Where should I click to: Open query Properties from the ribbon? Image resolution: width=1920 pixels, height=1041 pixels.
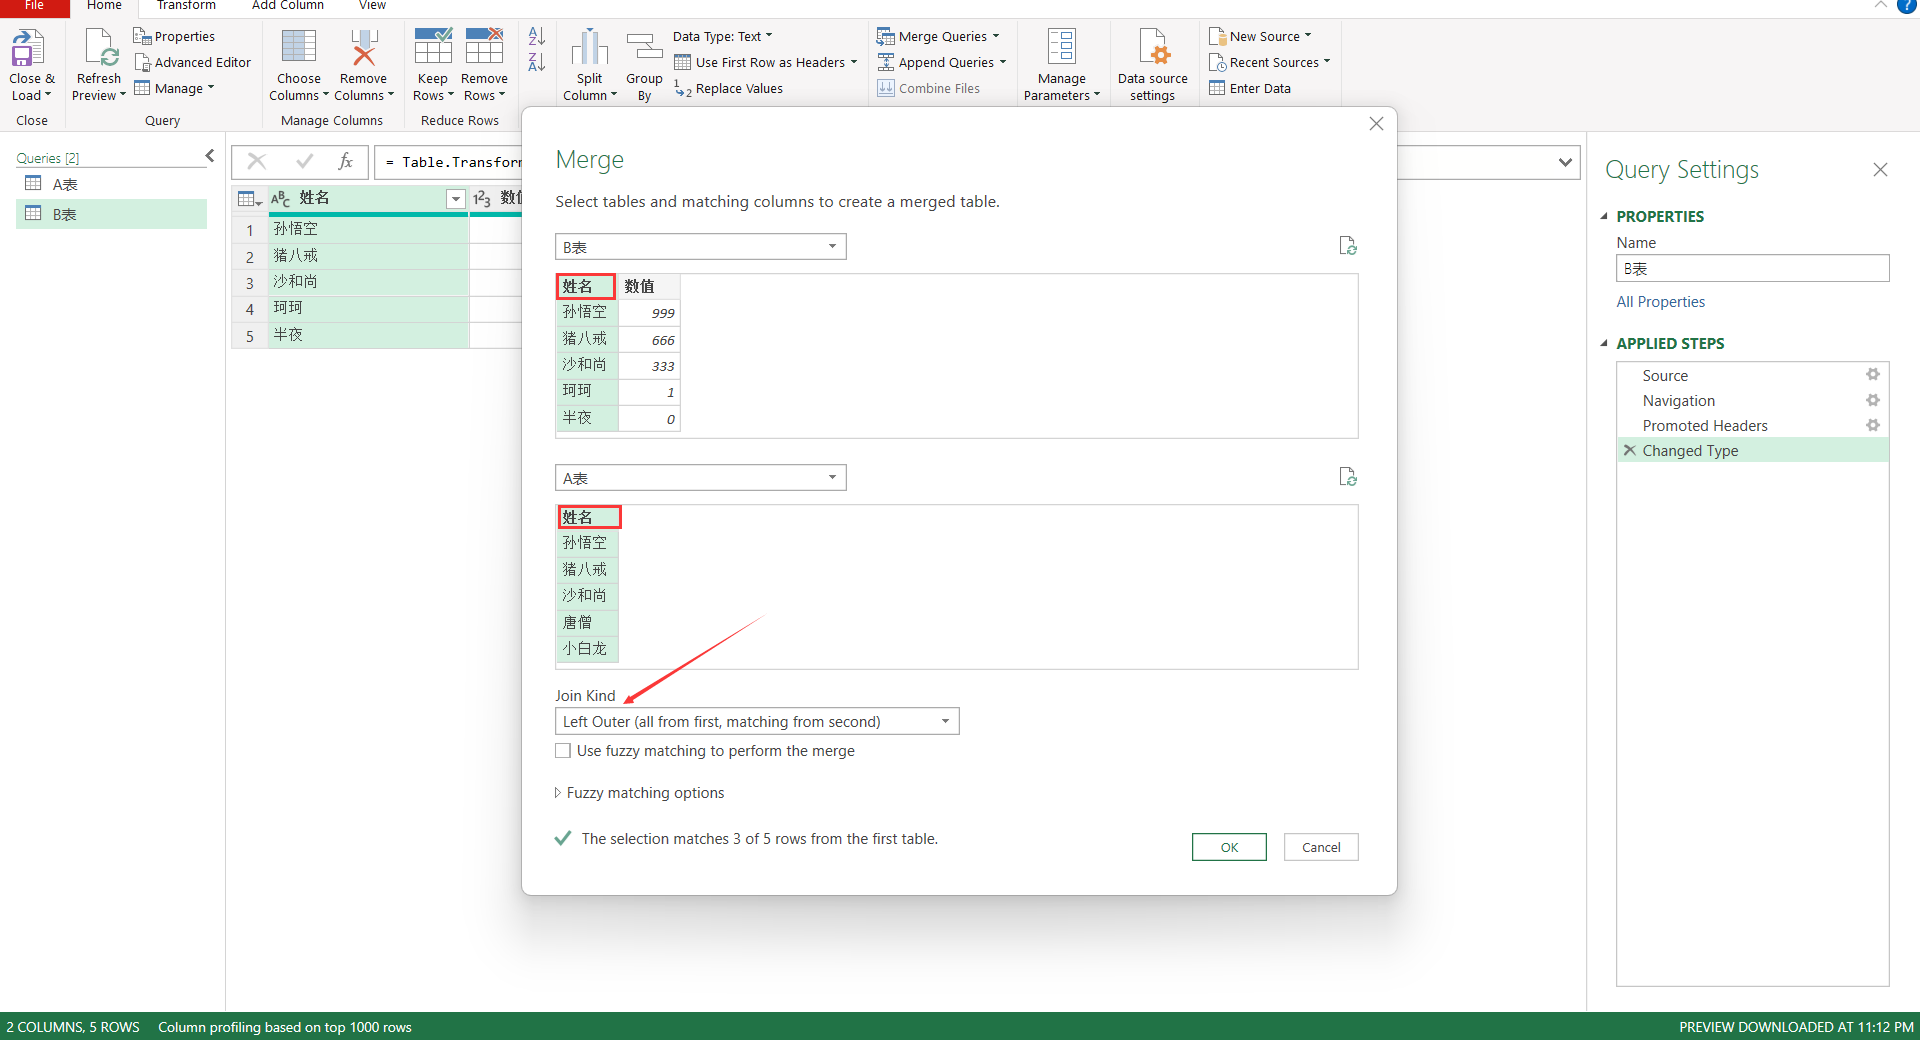(x=175, y=37)
